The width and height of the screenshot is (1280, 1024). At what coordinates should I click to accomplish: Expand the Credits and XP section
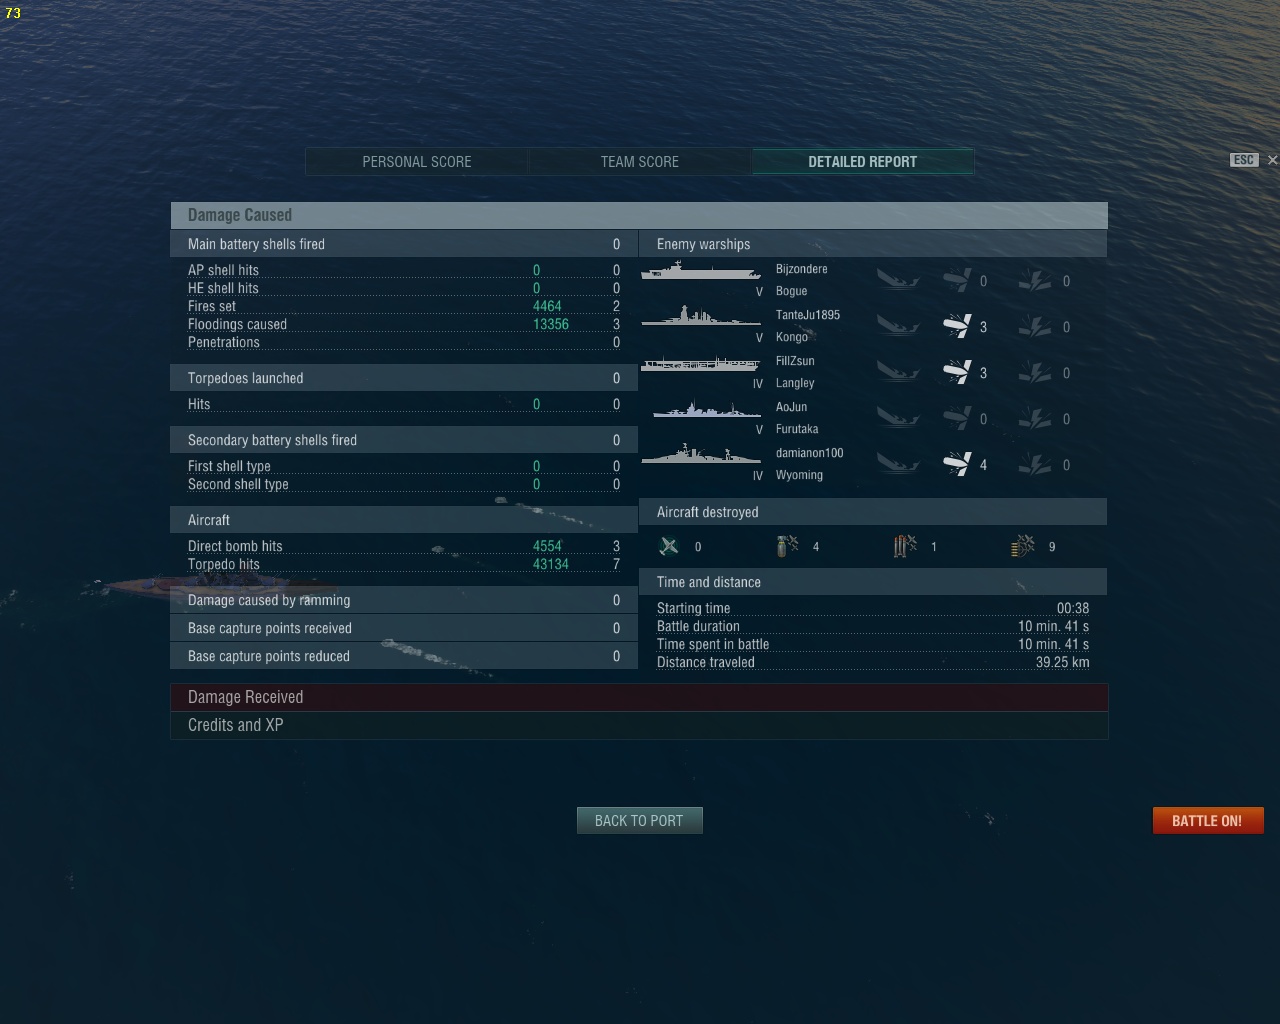point(639,725)
